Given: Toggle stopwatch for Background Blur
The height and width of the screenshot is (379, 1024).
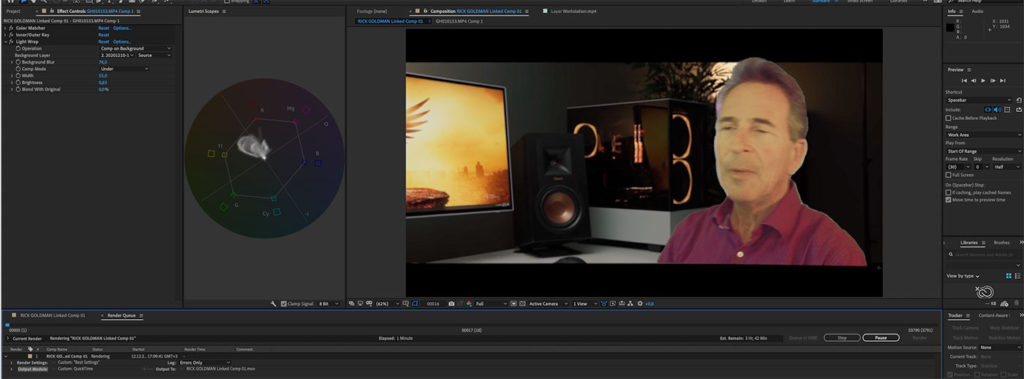Looking at the screenshot, I should pos(18,62).
